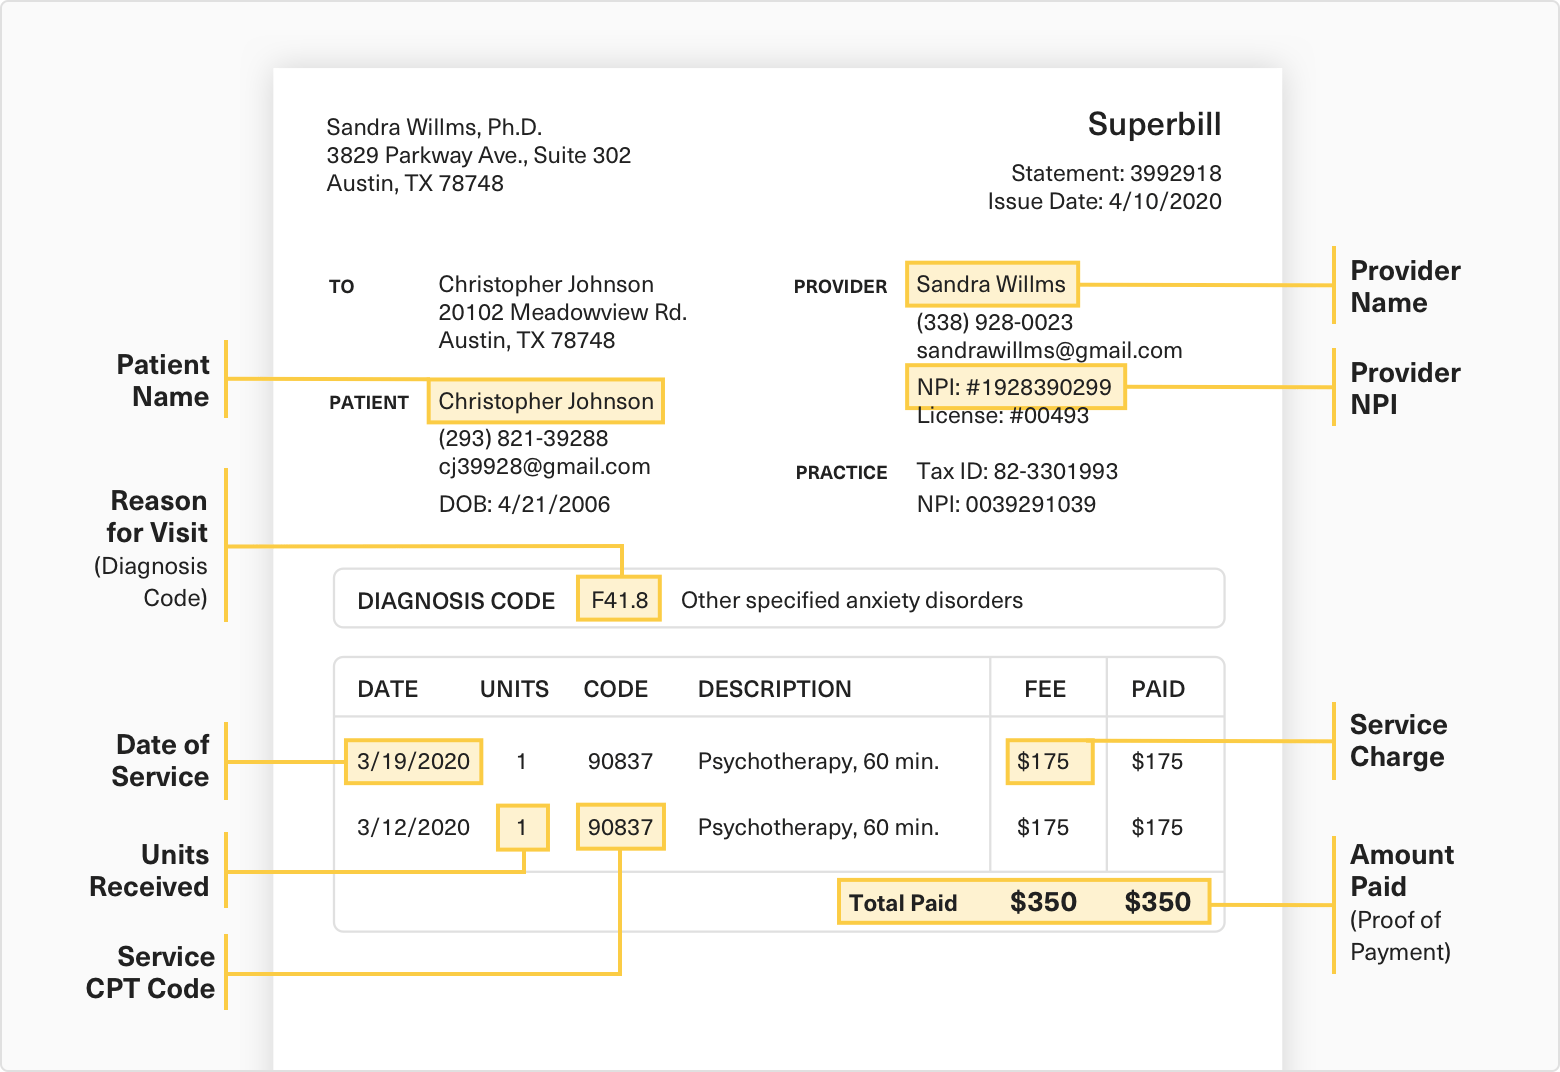Screen dimensions: 1560x1072
Task: Click the highlighted patient name Christopher Johnson
Action: (545, 401)
